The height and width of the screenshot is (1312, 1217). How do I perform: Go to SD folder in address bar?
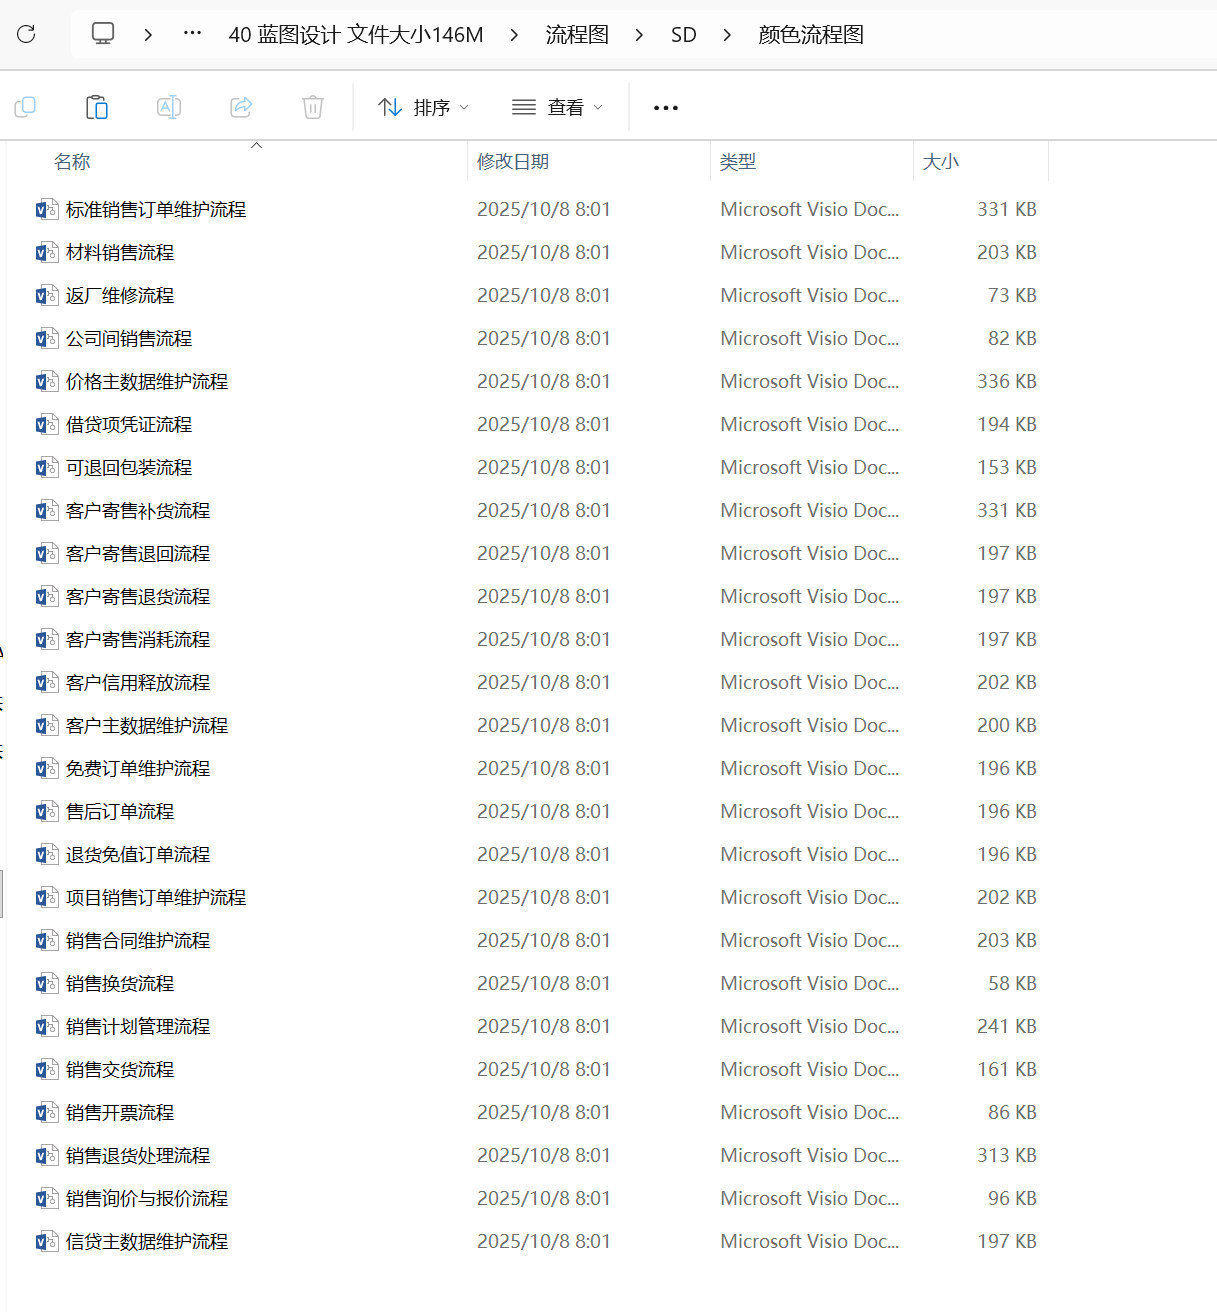(683, 35)
